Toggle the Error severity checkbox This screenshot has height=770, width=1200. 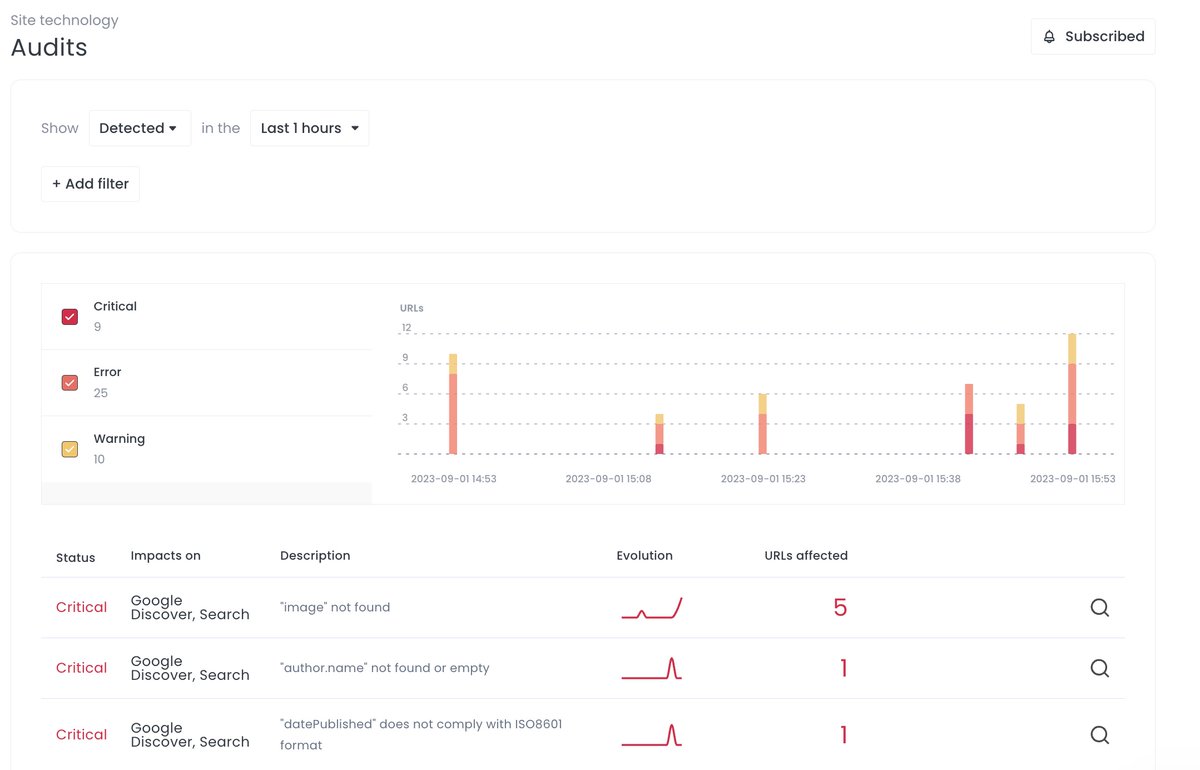(70, 383)
